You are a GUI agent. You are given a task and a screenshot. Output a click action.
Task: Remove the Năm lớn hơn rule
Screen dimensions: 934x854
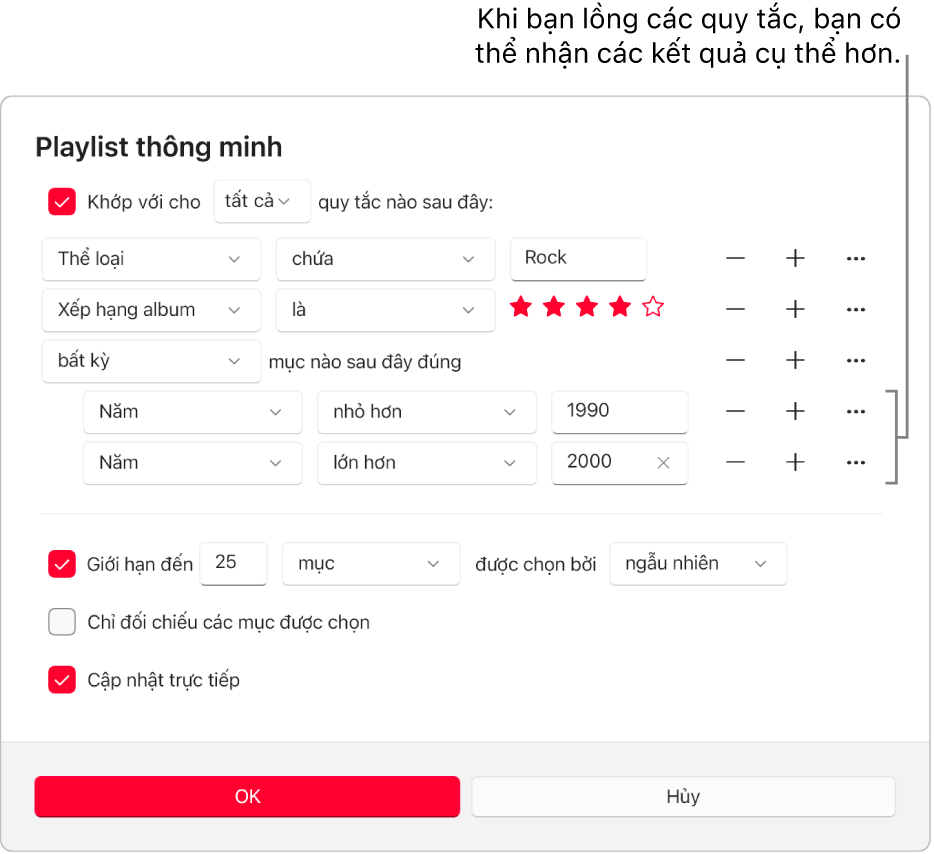[x=736, y=462]
